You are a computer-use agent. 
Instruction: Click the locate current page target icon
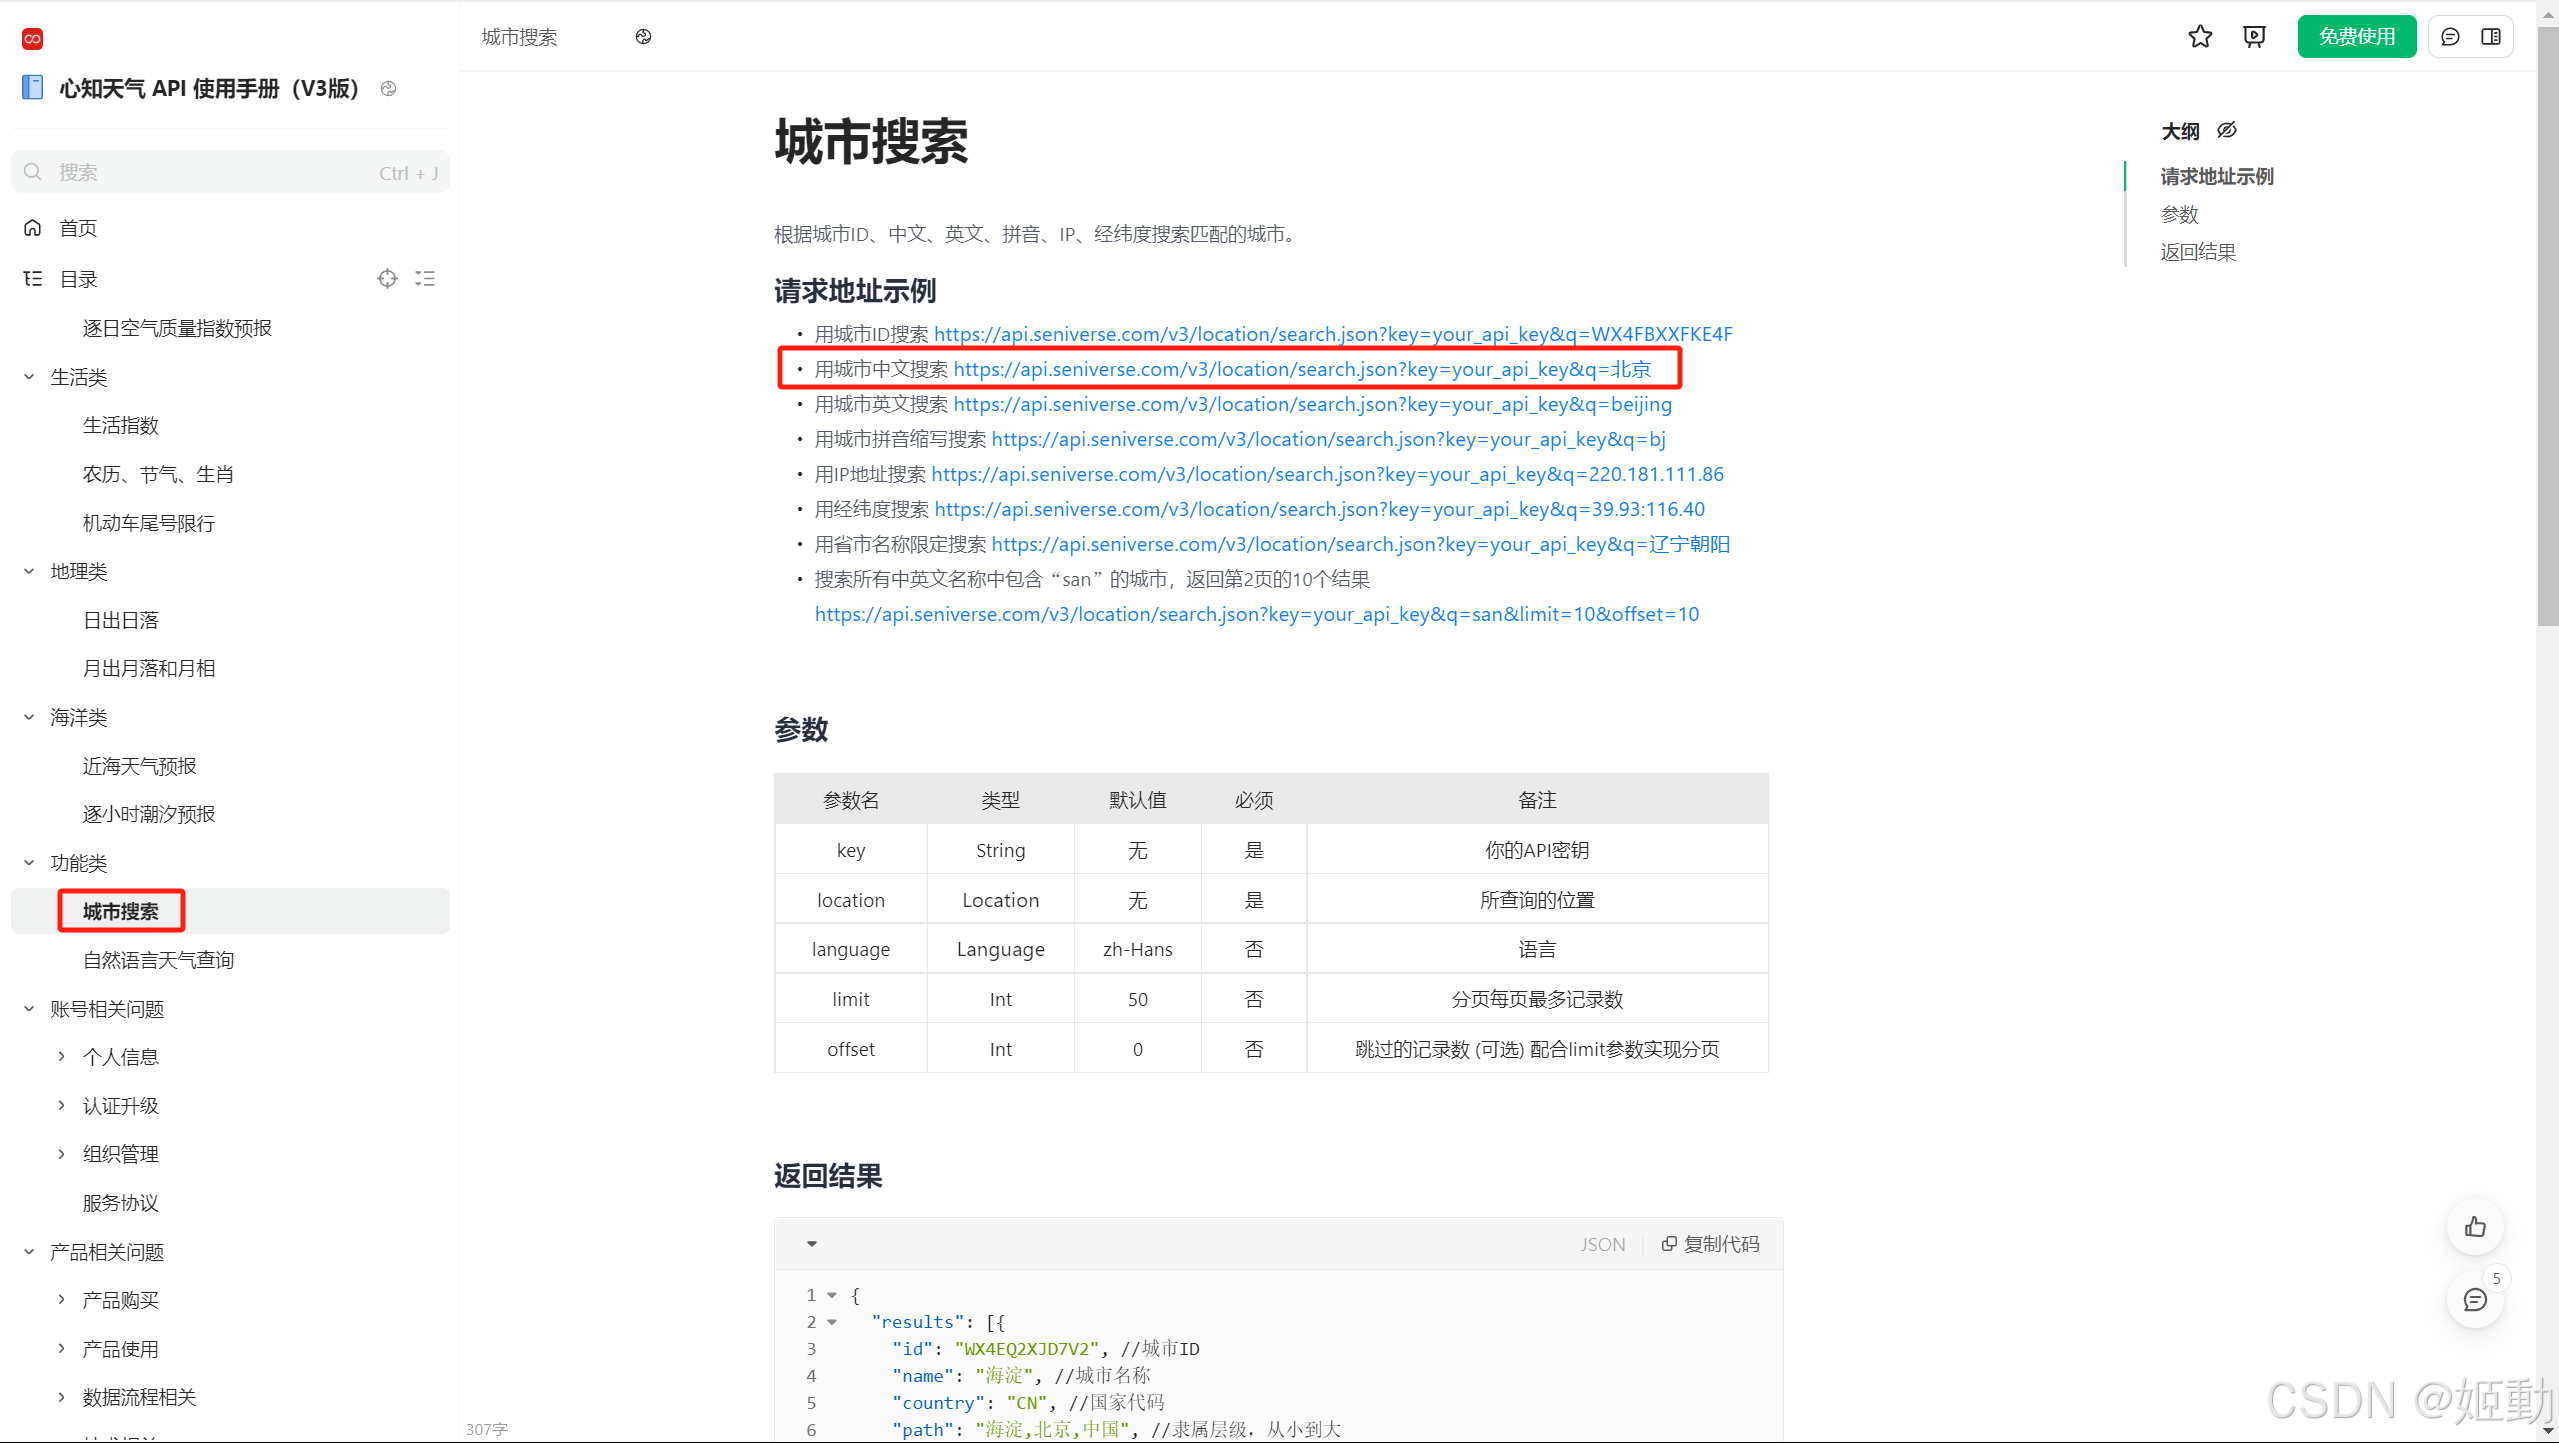tap(387, 279)
